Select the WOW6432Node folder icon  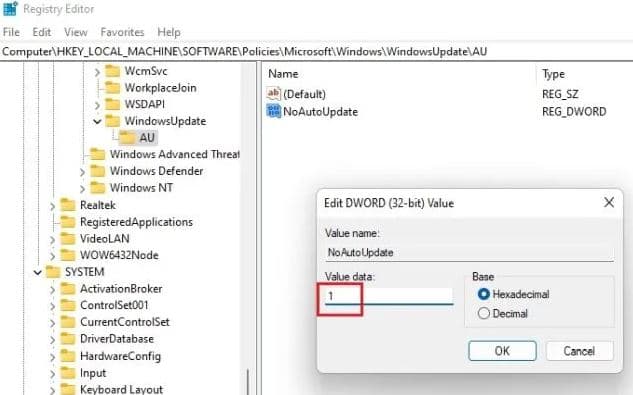[x=68, y=255]
